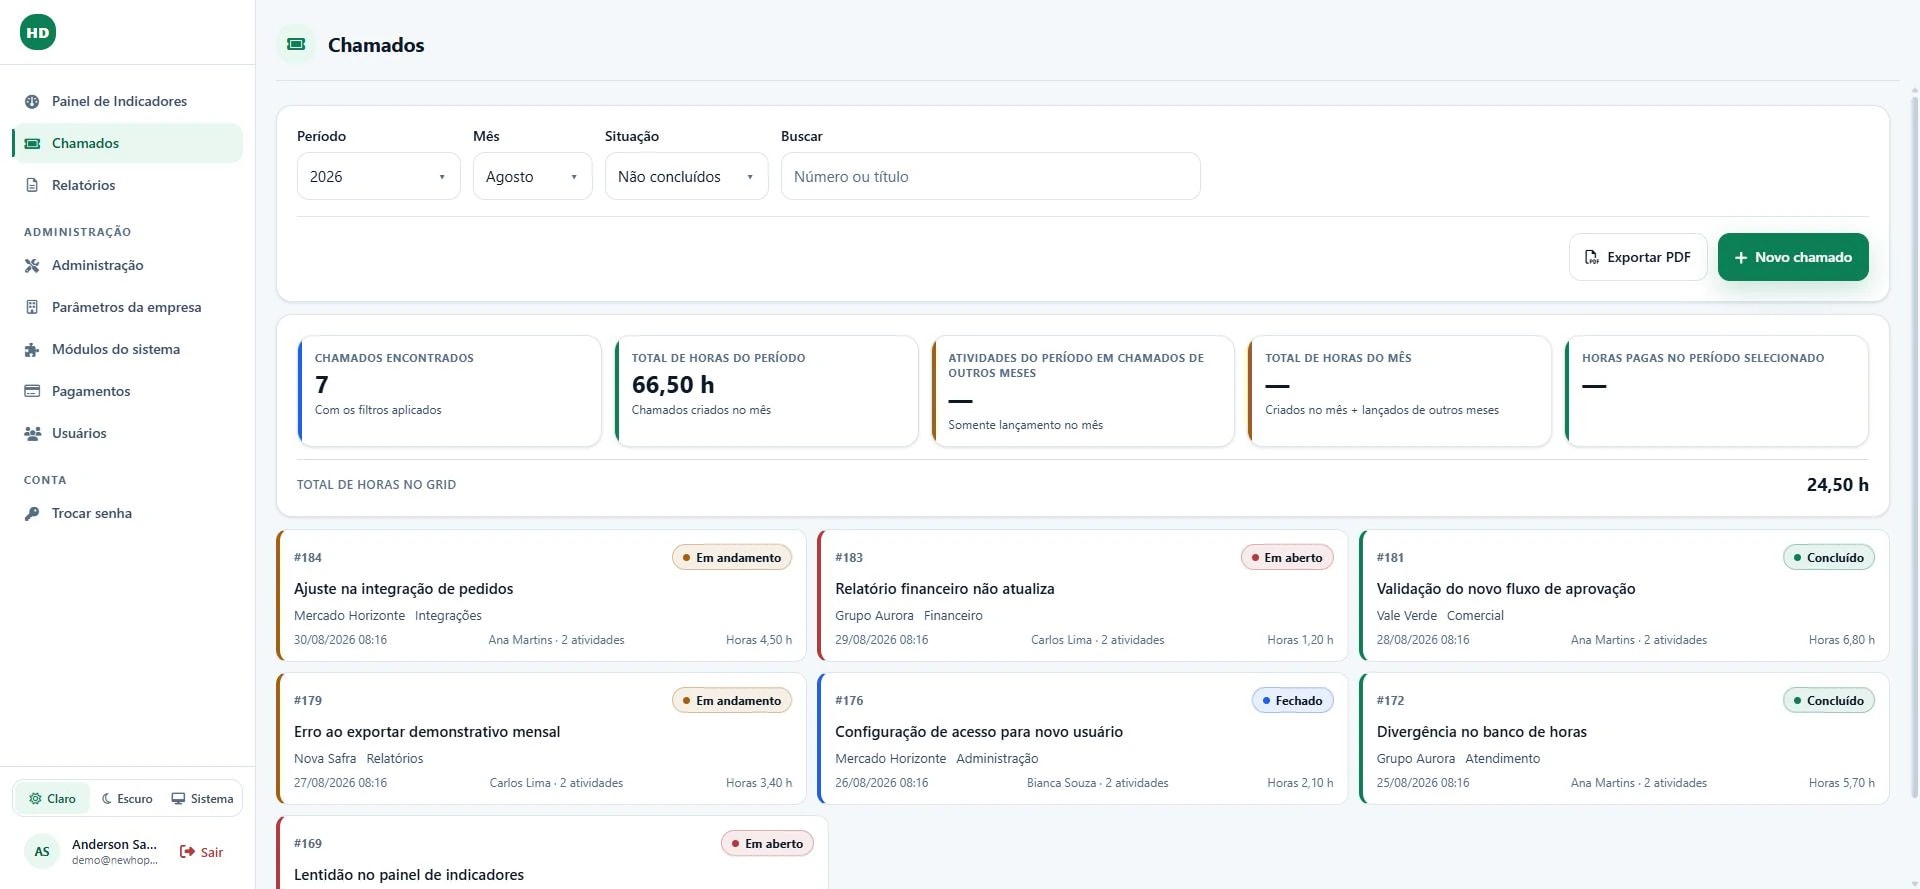Open Trocar senha link
This screenshot has height=889, width=1920.
pos(127,513)
